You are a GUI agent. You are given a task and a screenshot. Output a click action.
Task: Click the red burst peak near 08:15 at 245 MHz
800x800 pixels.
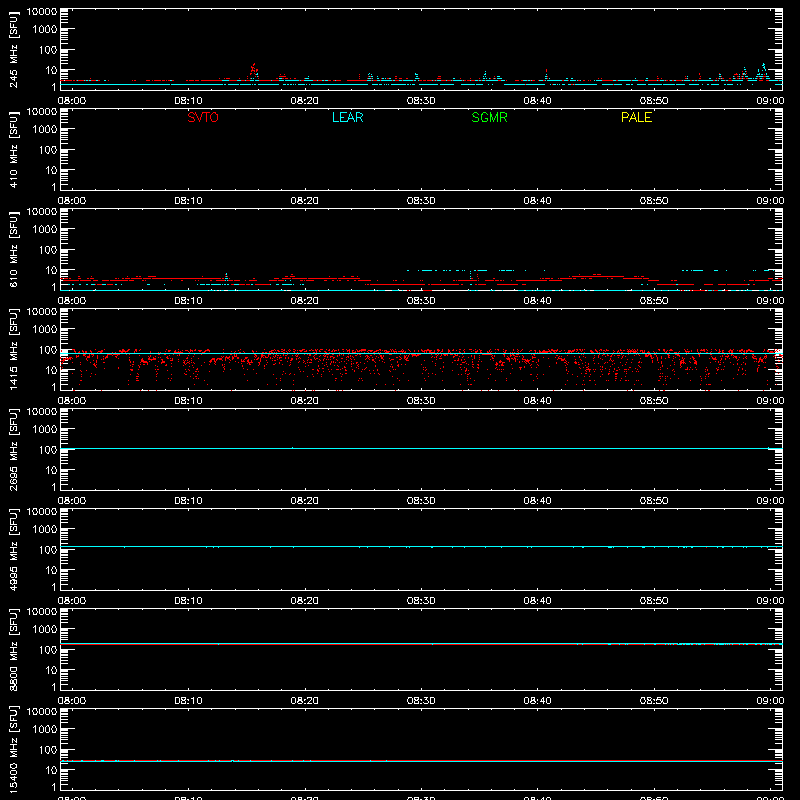pos(254,68)
